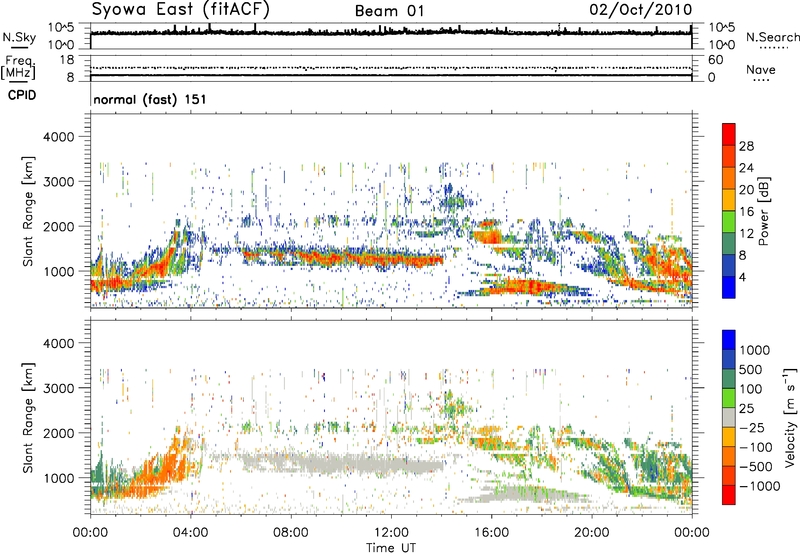Click the 'N.Sky' legend label

(x=19, y=37)
